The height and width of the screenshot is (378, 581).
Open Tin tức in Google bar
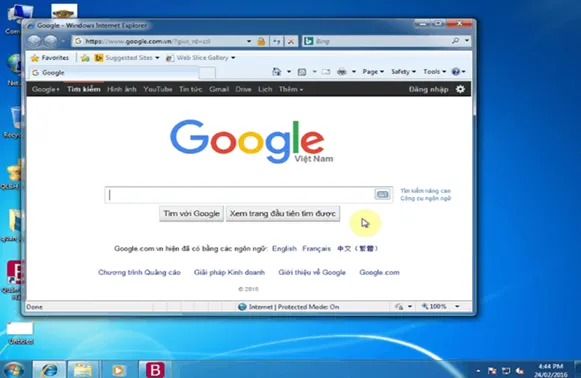point(190,89)
